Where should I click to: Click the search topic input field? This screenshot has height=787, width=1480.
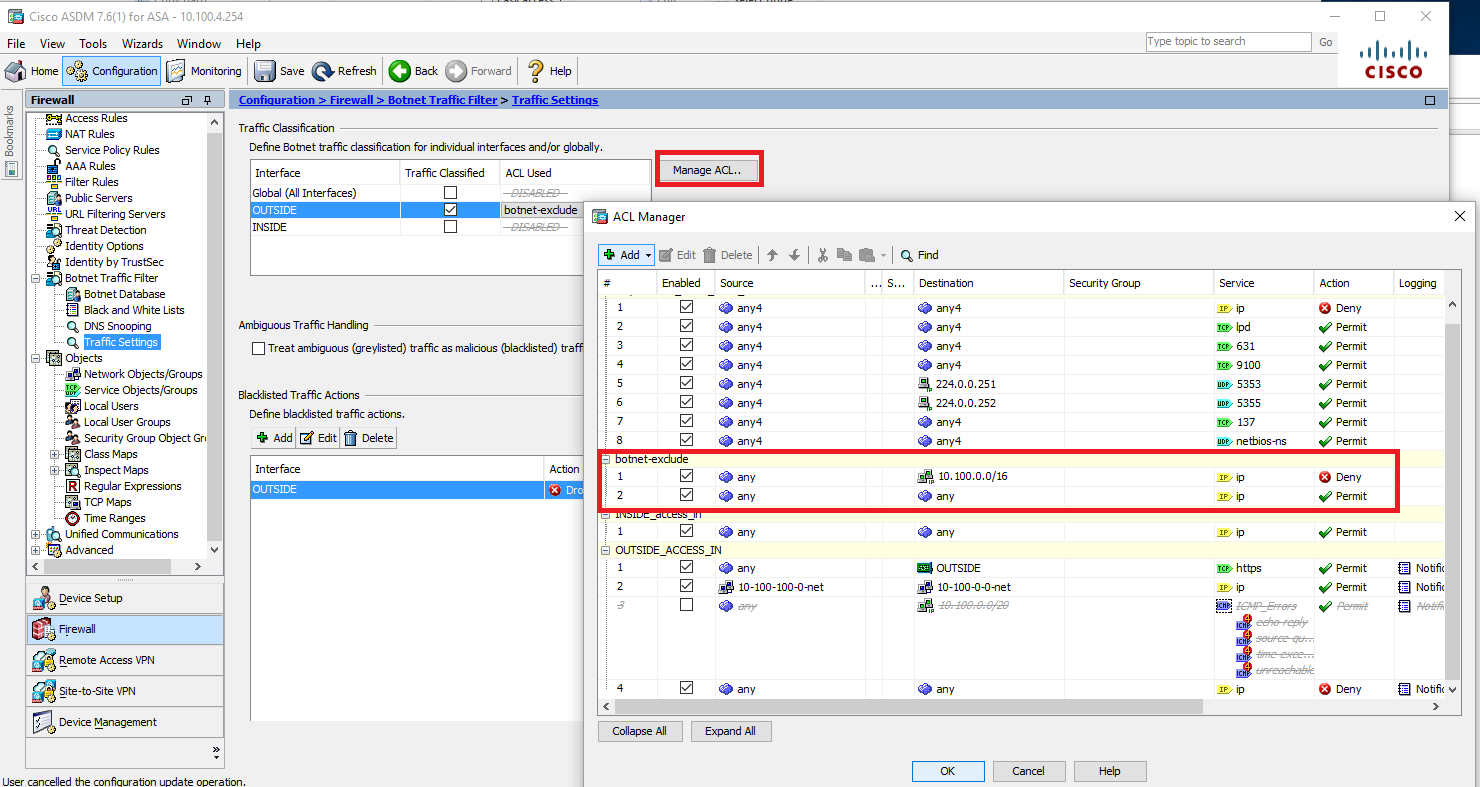1227,41
